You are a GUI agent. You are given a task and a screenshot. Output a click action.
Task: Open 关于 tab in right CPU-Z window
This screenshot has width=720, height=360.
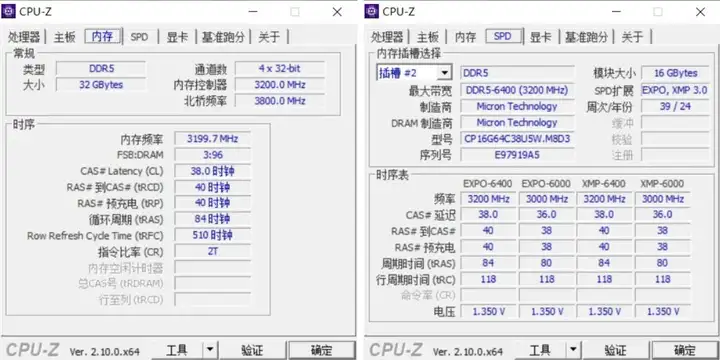[x=632, y=37]
